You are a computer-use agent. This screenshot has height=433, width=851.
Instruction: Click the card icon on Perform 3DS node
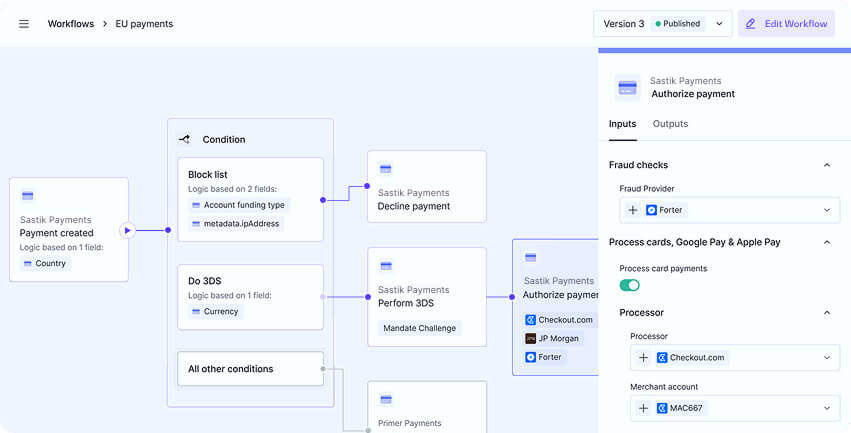pyautogui.click(x=385, y=266)
